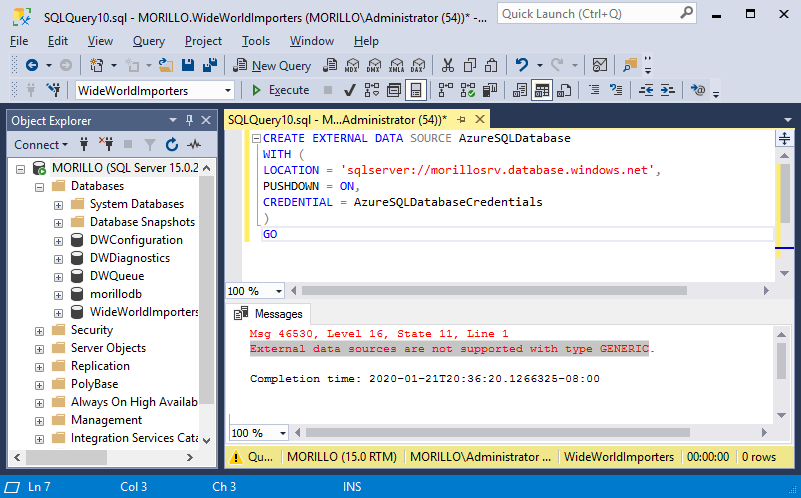Click the Database Engine Query icon after New Query

[x=330, y=65]
